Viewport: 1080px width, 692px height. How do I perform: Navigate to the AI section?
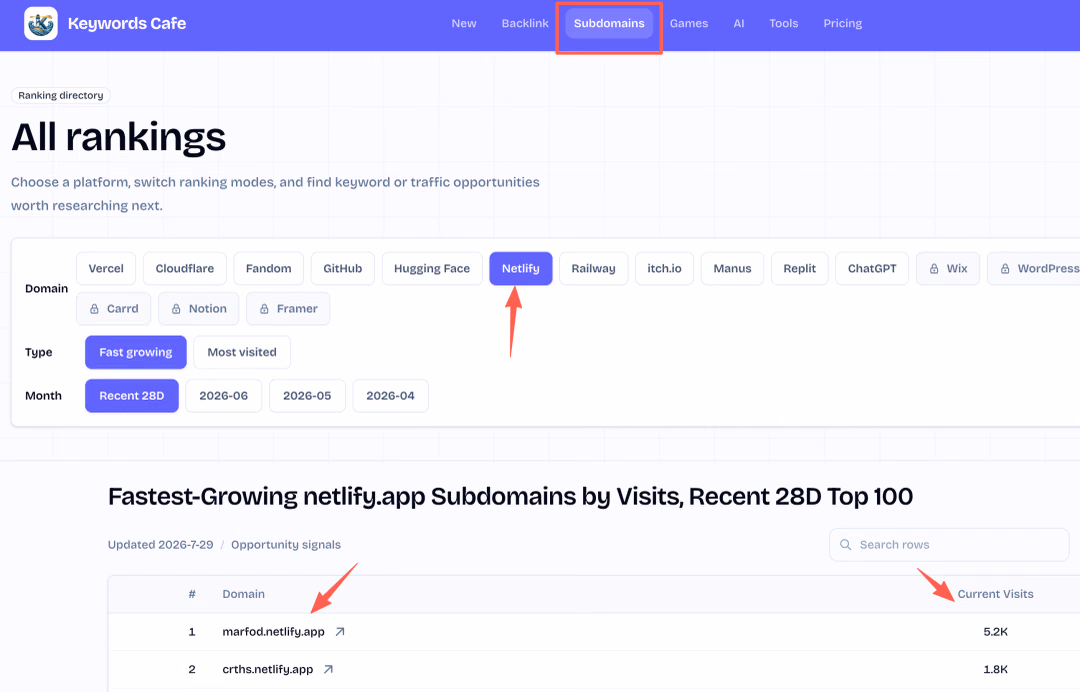click(x=738, y=23)
